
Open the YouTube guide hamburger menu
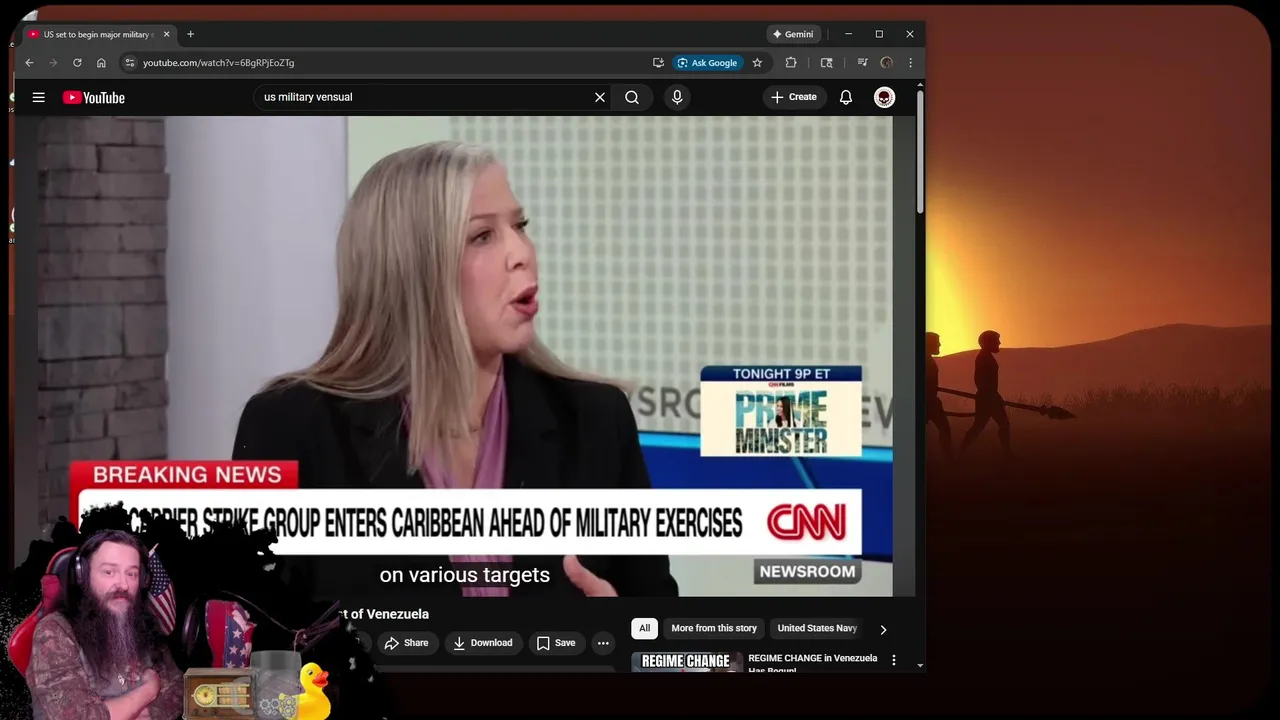coord(38,97)
